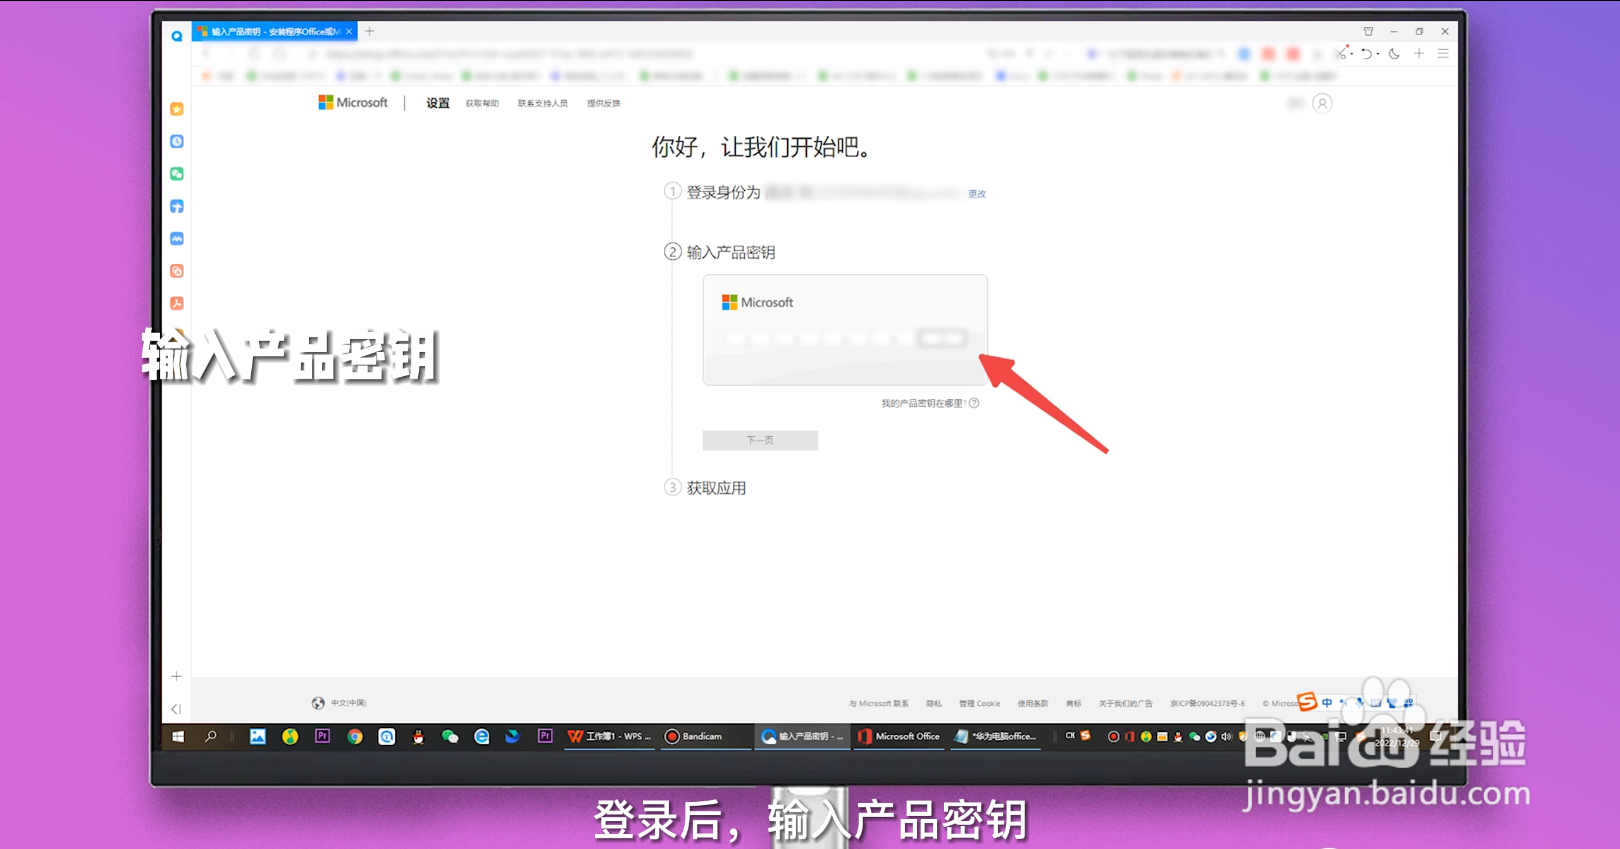
Task: Open the Windows Start menu
Action: (178, 737)
